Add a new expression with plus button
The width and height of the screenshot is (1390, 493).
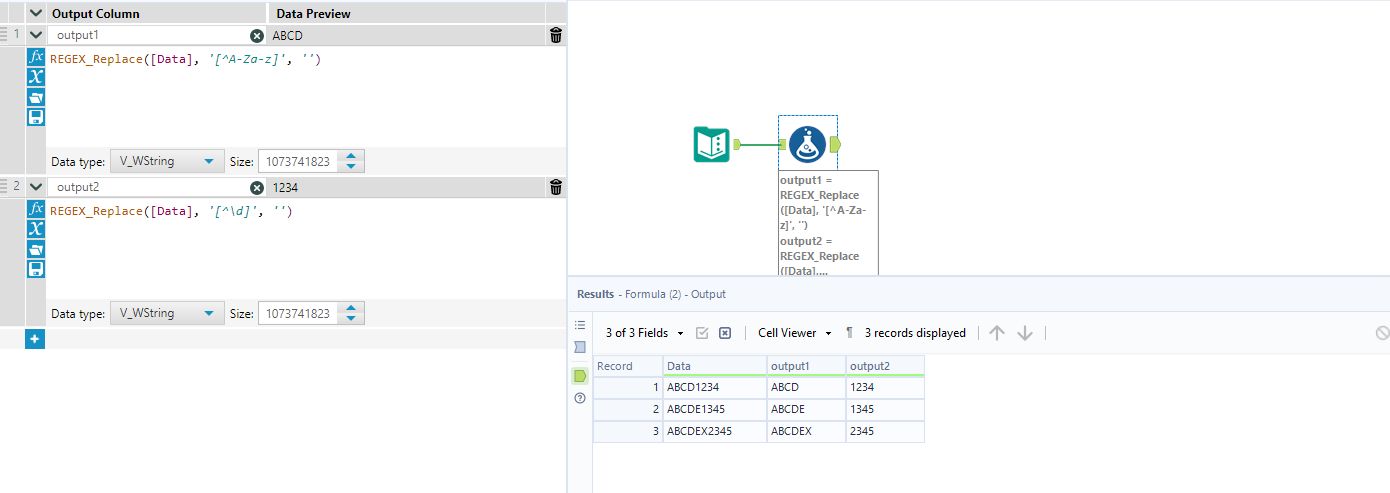(35, 339)
